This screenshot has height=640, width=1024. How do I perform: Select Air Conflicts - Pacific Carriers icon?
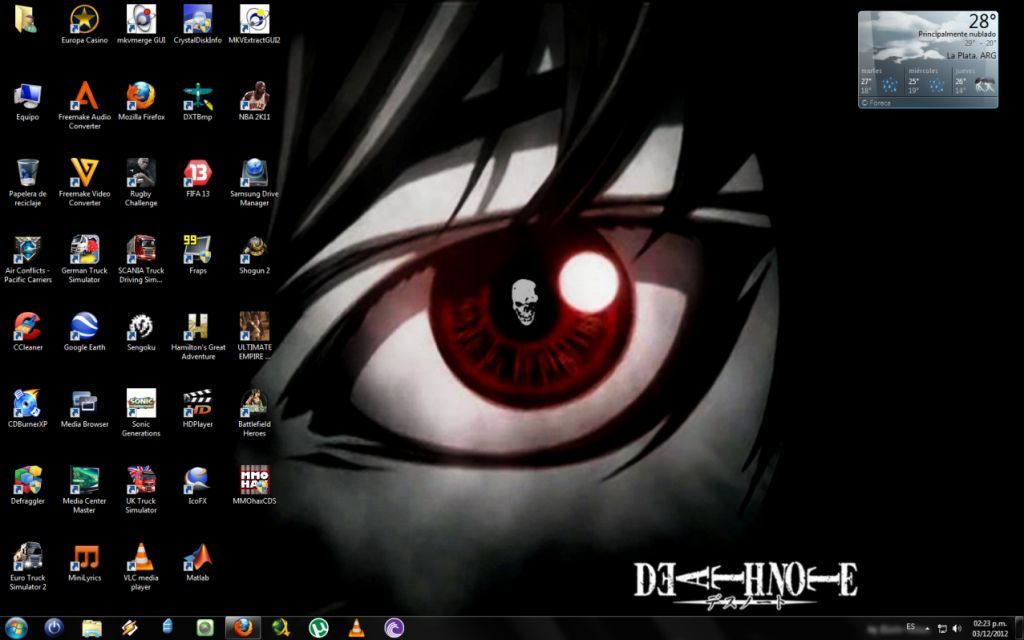click(27, 260)
